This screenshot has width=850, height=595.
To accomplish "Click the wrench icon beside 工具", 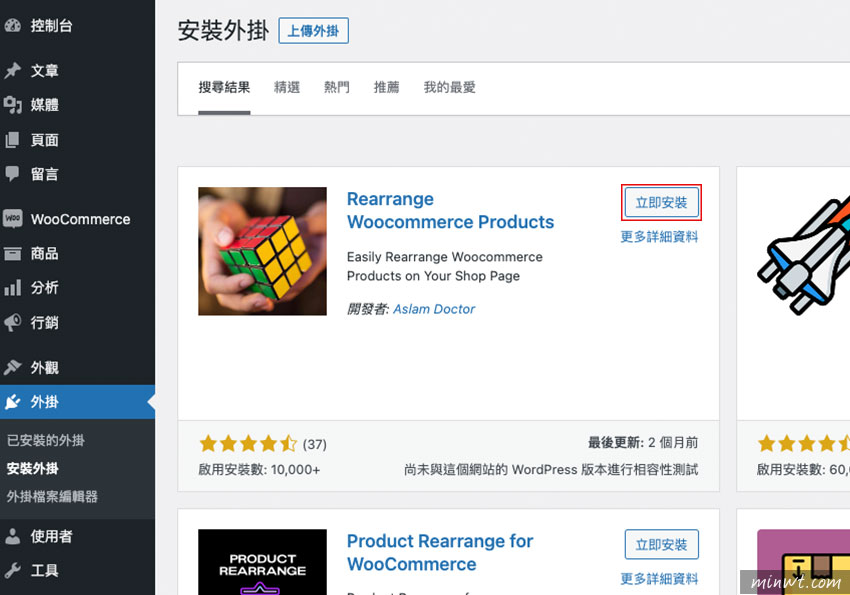I will (12, 570).
